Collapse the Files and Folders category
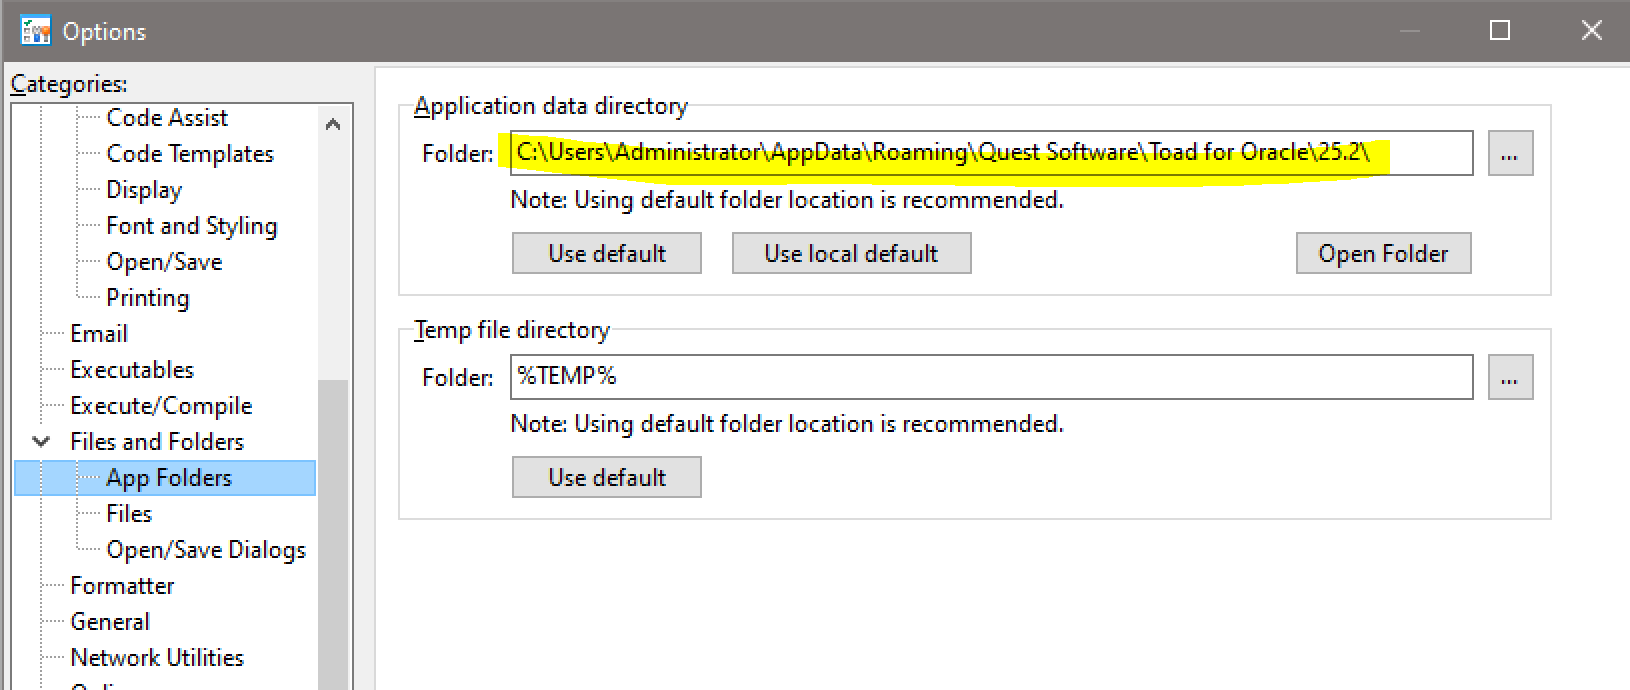Image resolution: width=1630 pixels, height=690 pixels. 41,441
